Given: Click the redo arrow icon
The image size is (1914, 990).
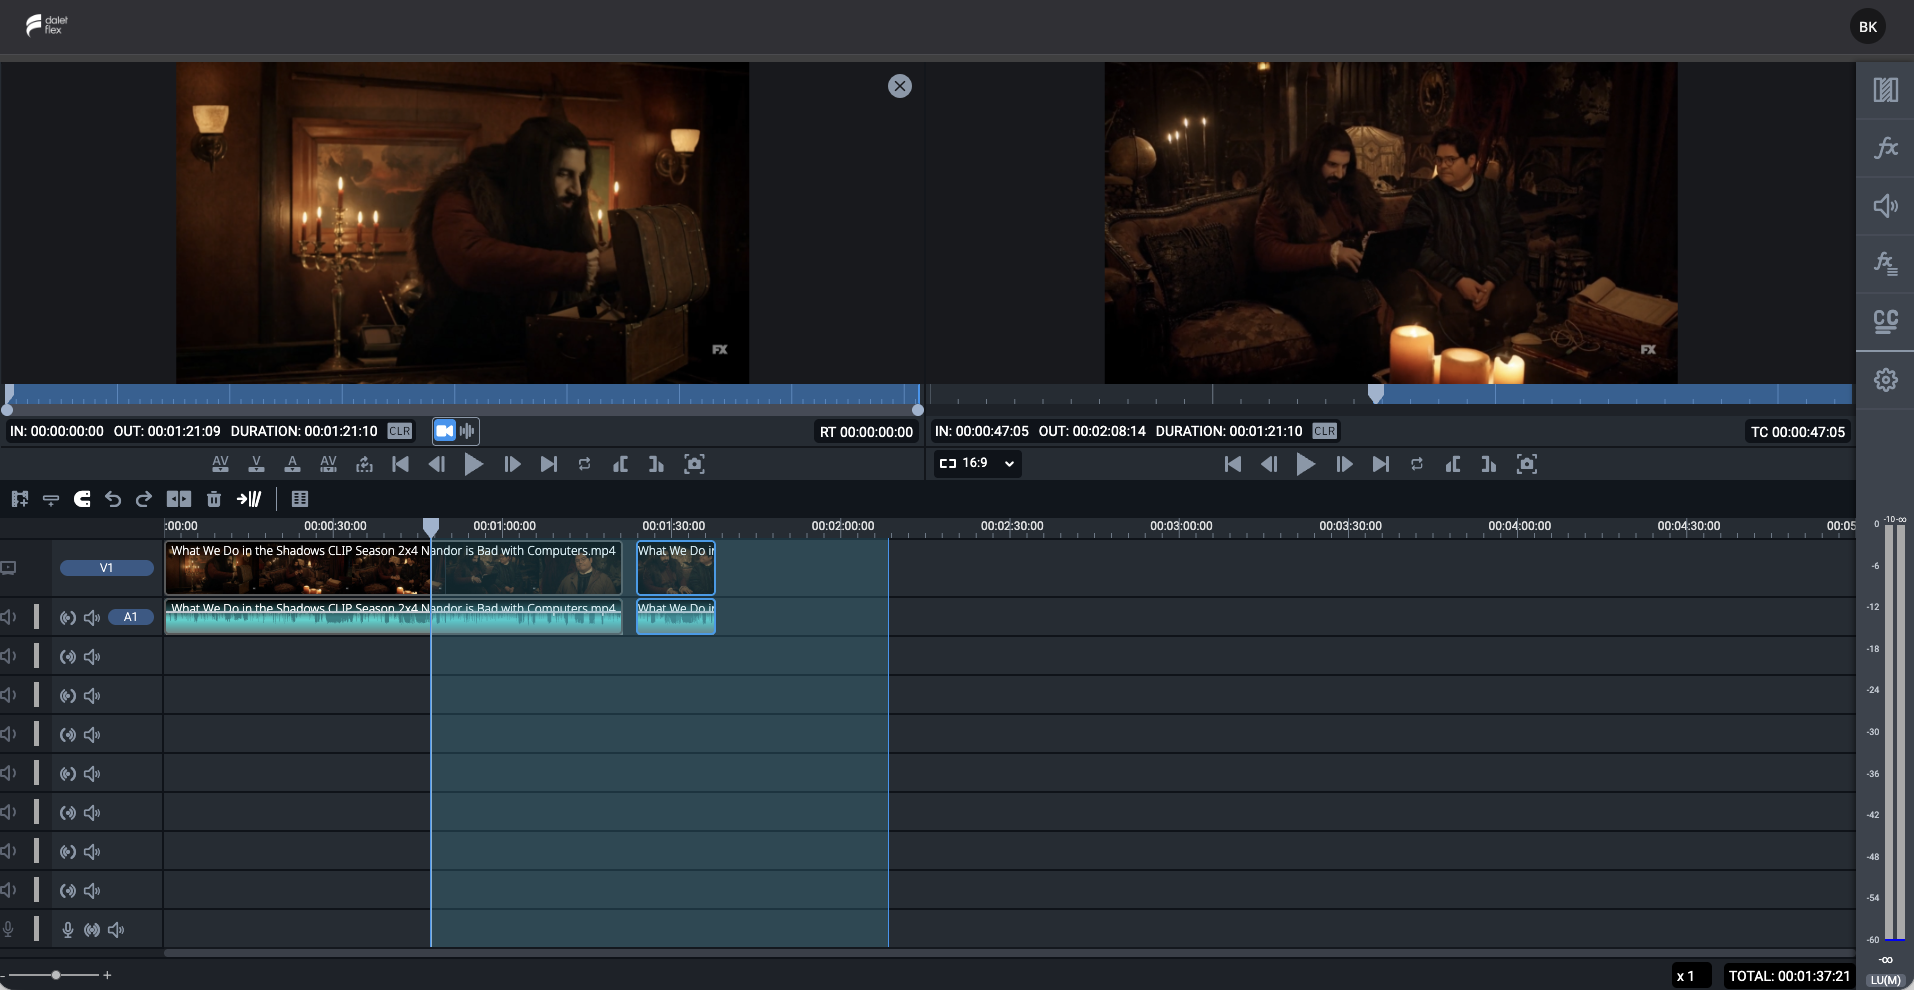Looking at the screenshot, I should [144, 499].
